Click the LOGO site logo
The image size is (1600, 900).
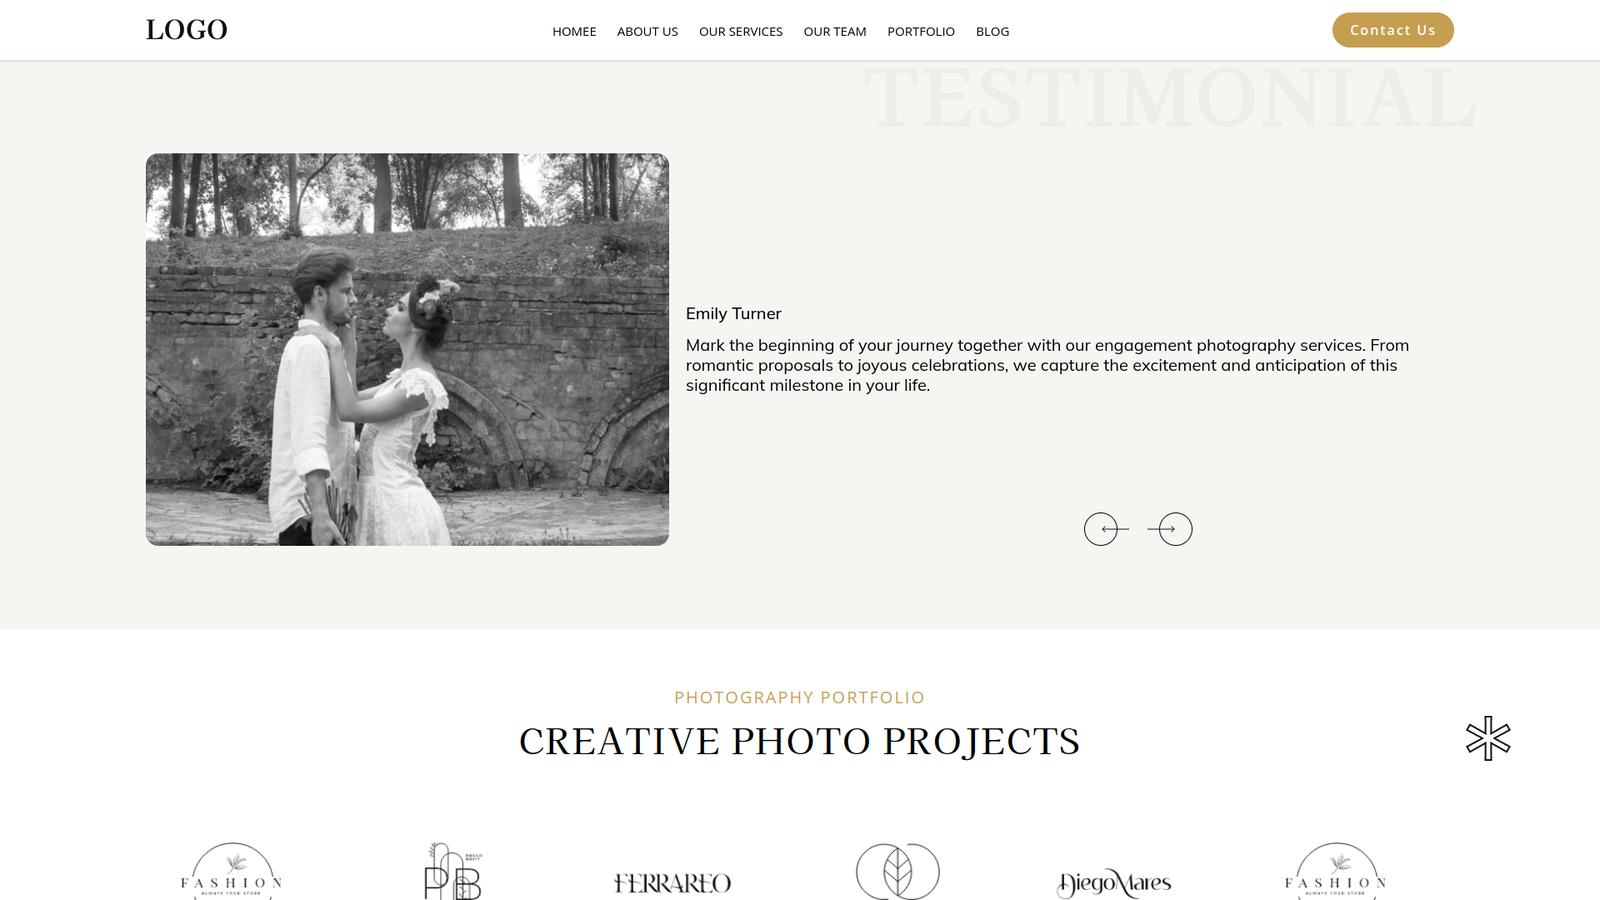(187, 30)
